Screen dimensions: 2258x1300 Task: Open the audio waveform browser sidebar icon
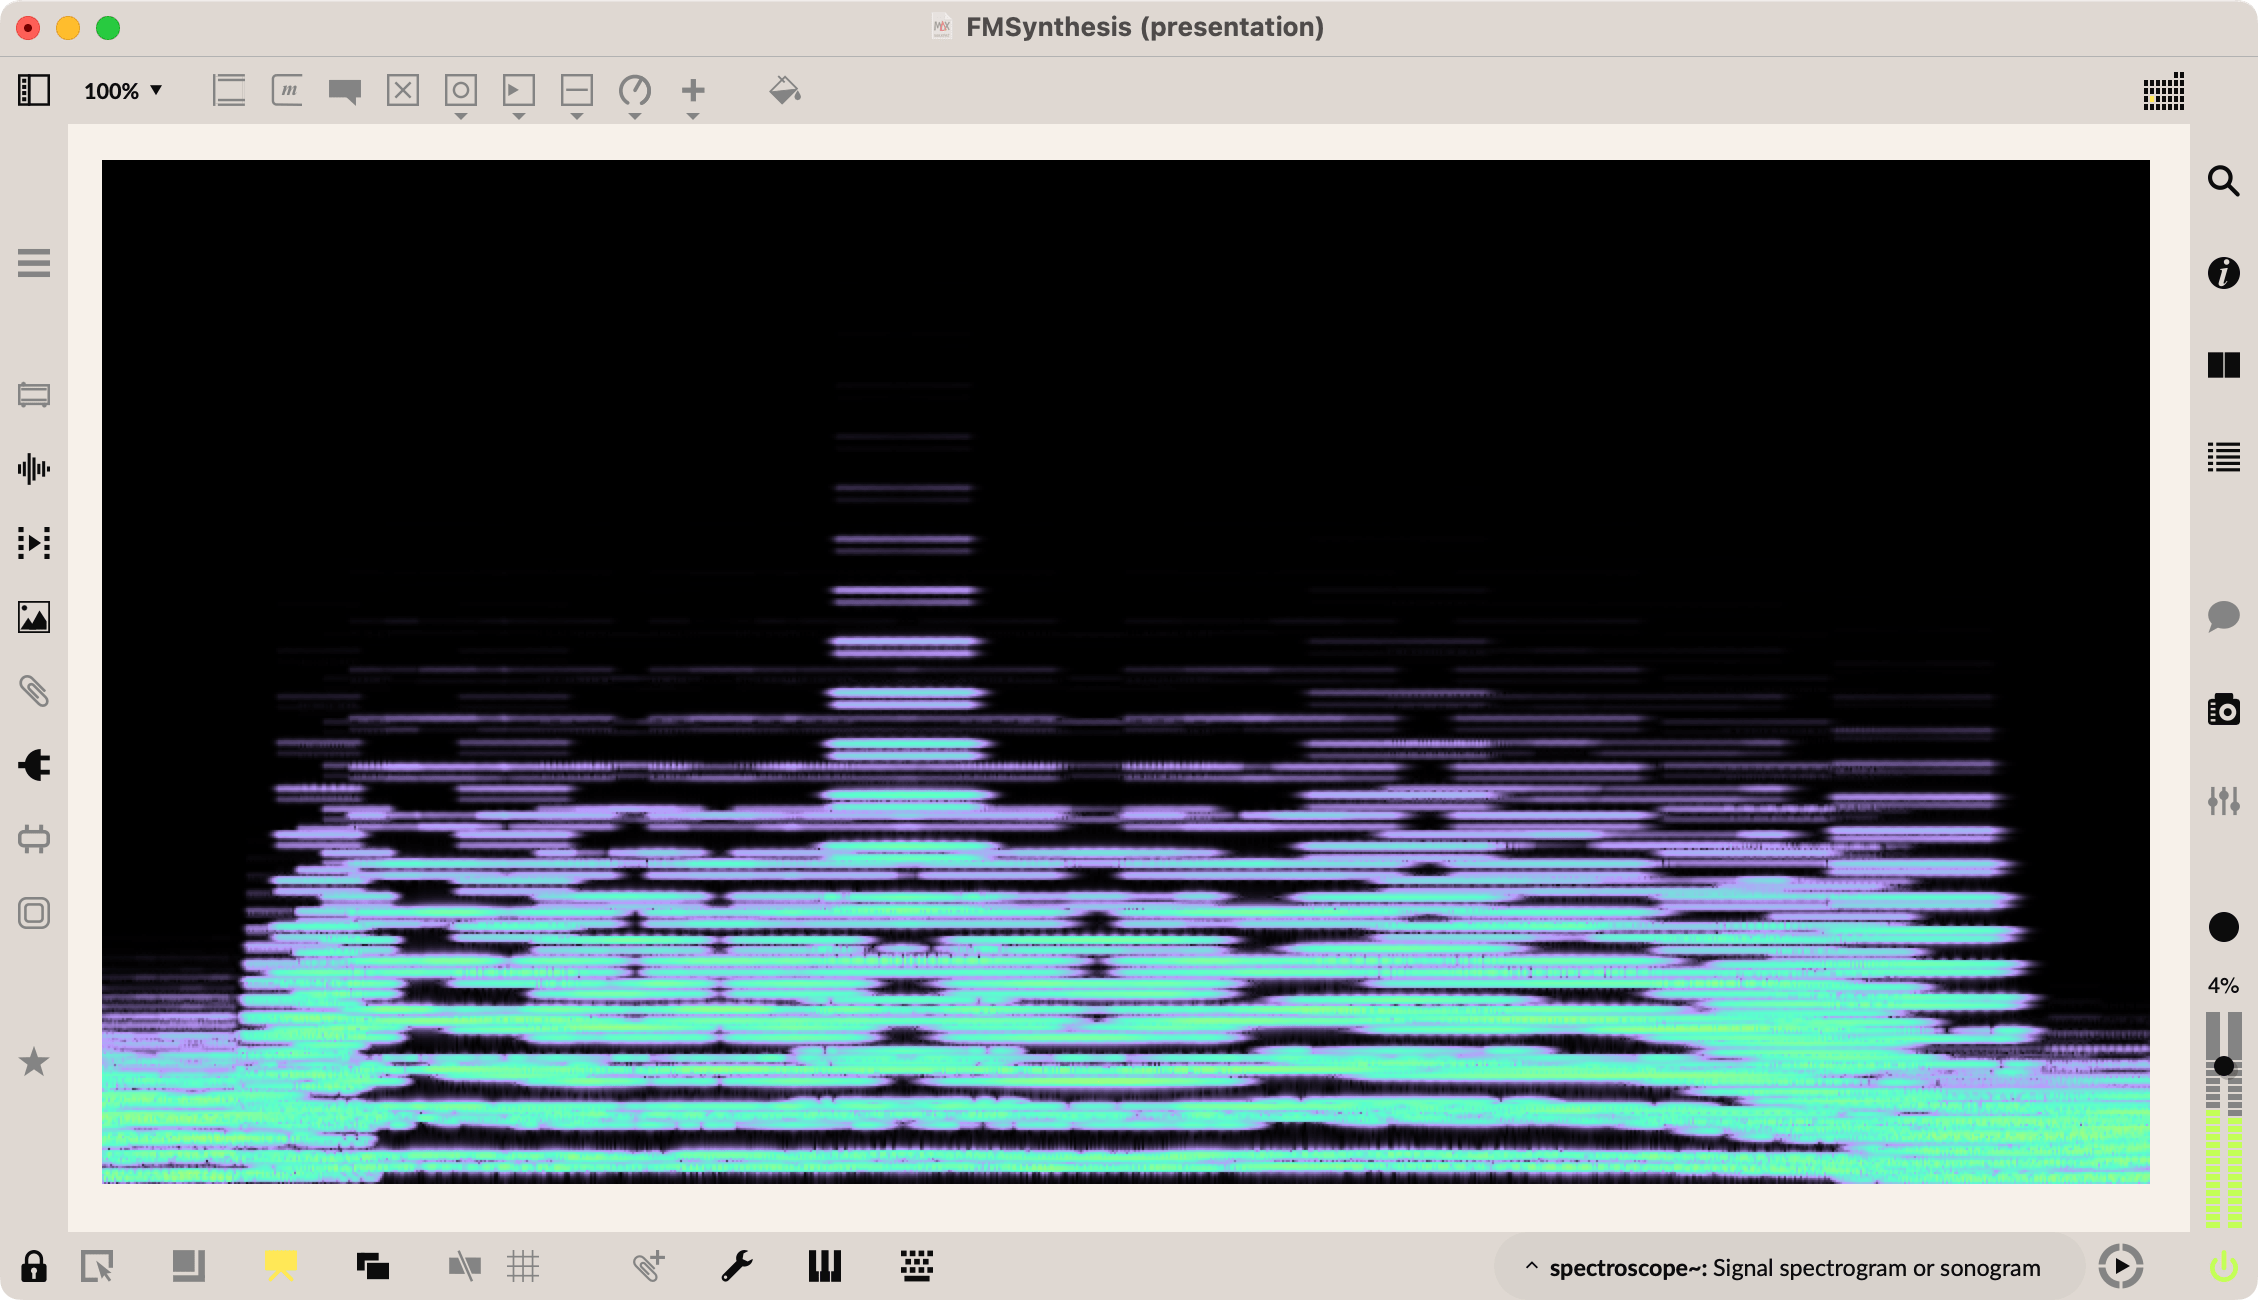tap(34, 468)
